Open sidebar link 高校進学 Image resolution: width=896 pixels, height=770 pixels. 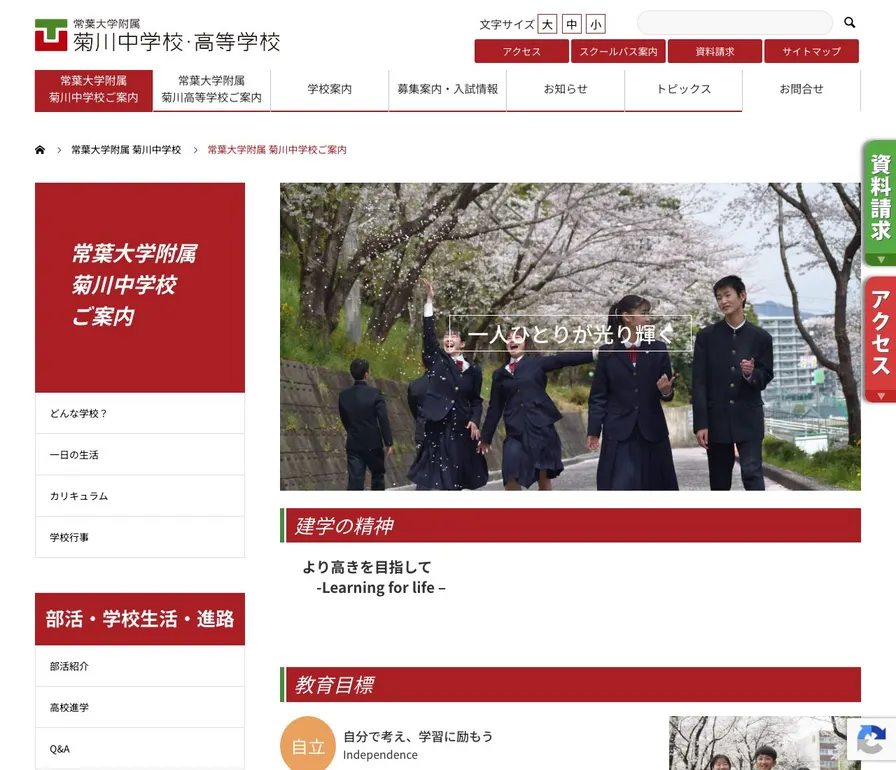tap(140, 707)
